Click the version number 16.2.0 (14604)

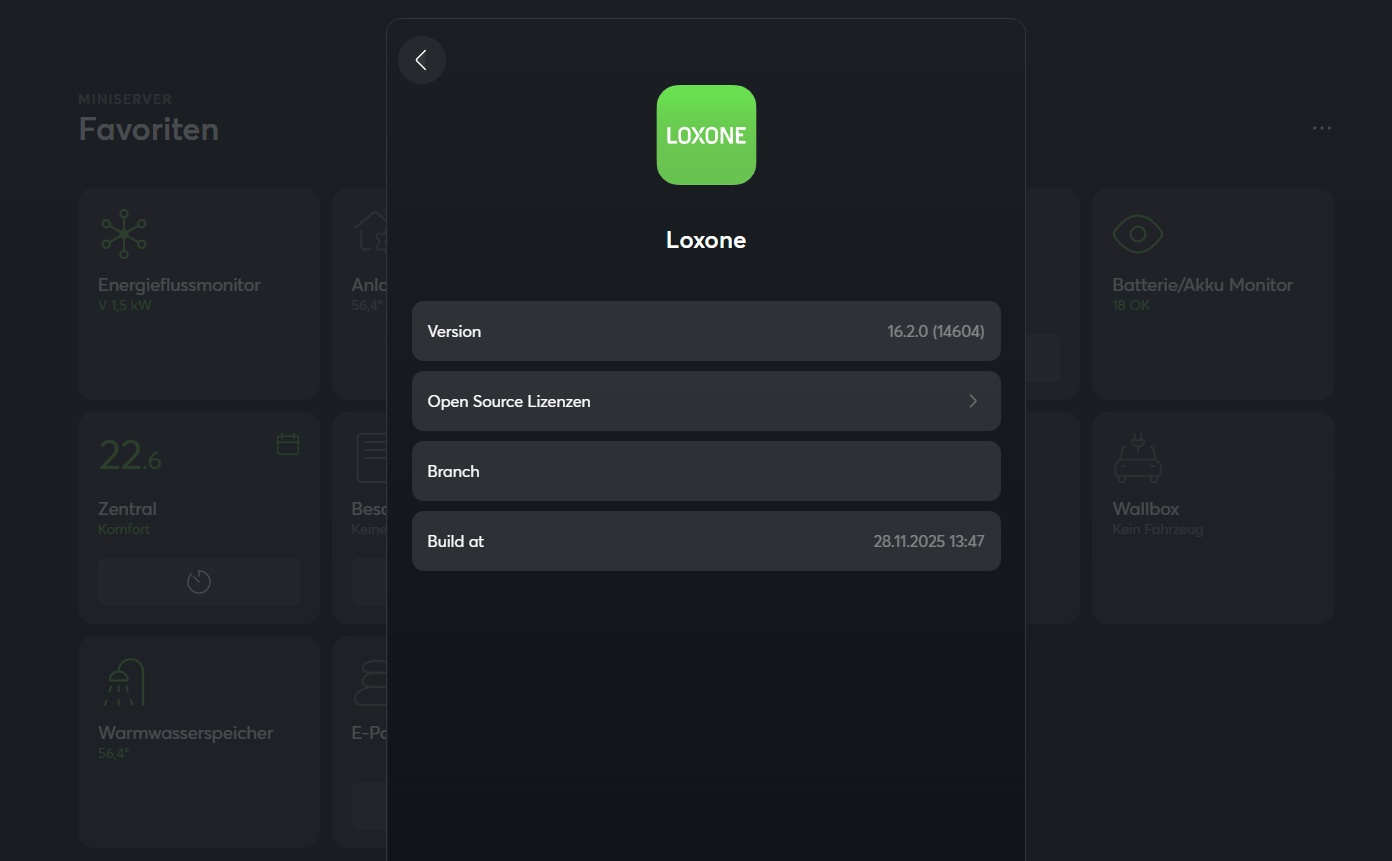click(x=936, y=331)
